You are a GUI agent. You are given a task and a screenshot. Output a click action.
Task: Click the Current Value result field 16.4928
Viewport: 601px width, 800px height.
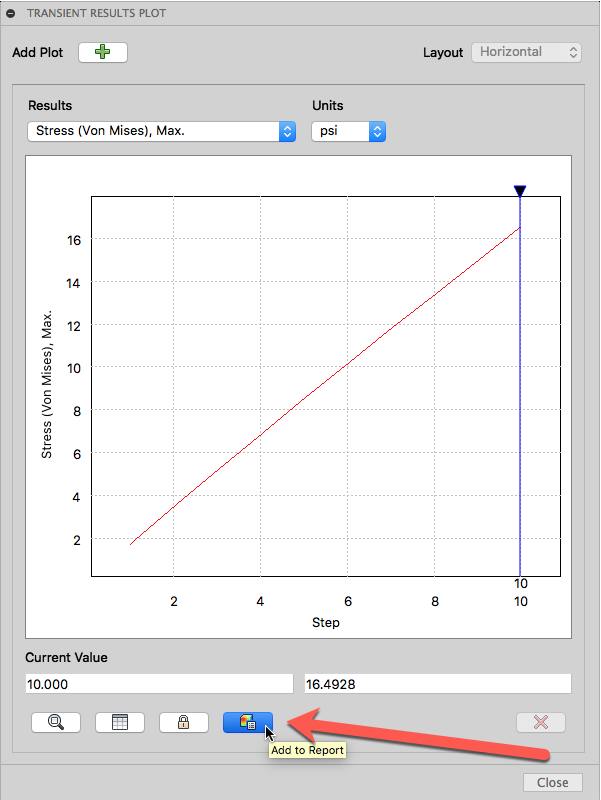tap(438, 684)
